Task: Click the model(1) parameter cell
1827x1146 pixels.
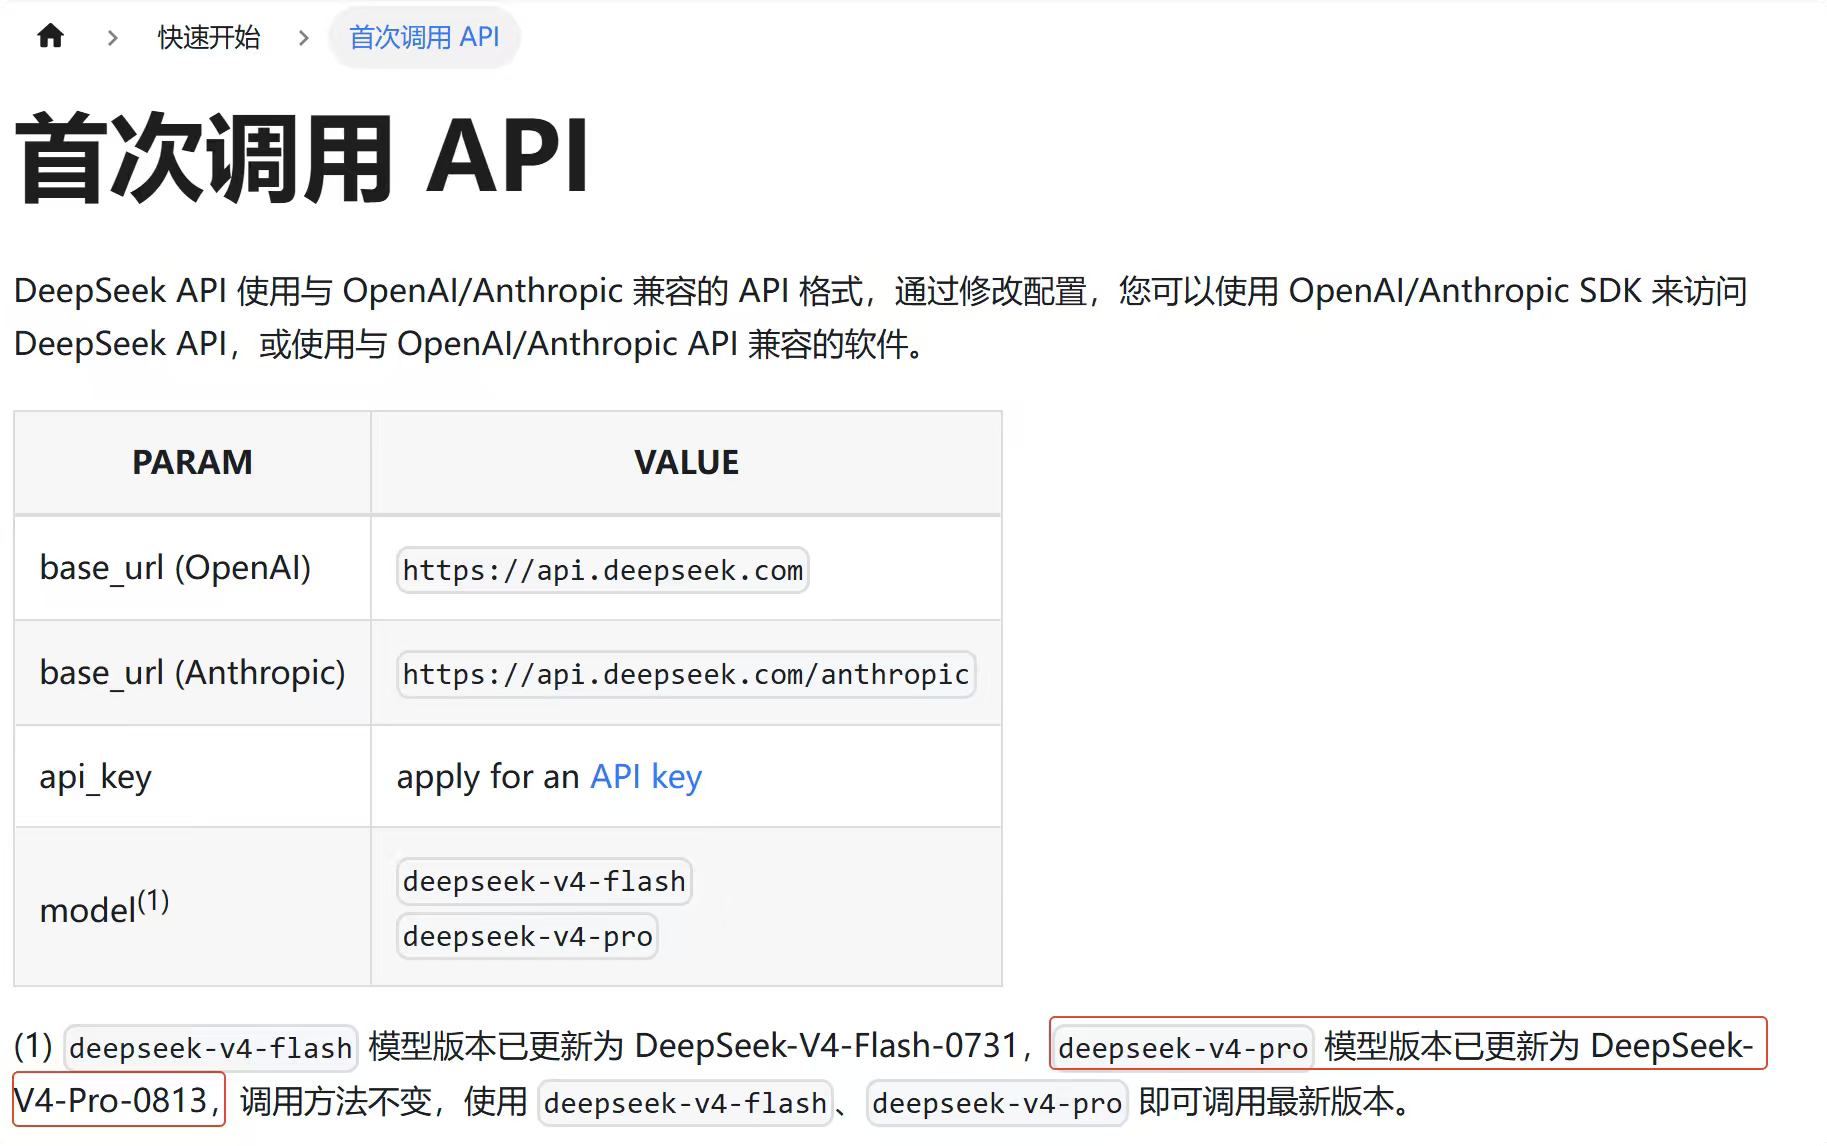Action: [x=193, y=907]
